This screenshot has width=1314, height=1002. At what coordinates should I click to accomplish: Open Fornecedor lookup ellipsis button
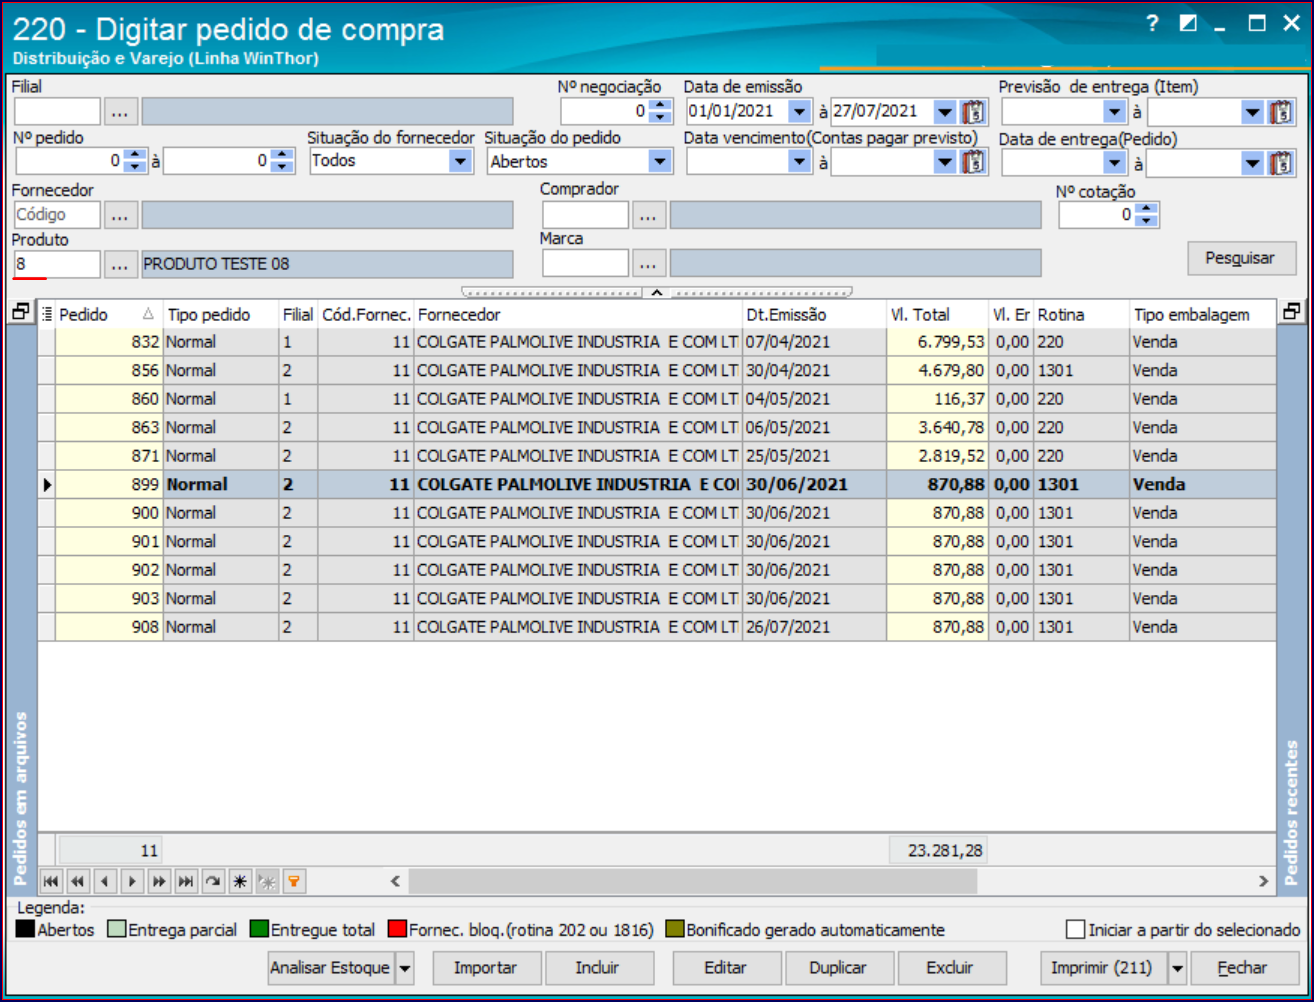click(120, 214)
